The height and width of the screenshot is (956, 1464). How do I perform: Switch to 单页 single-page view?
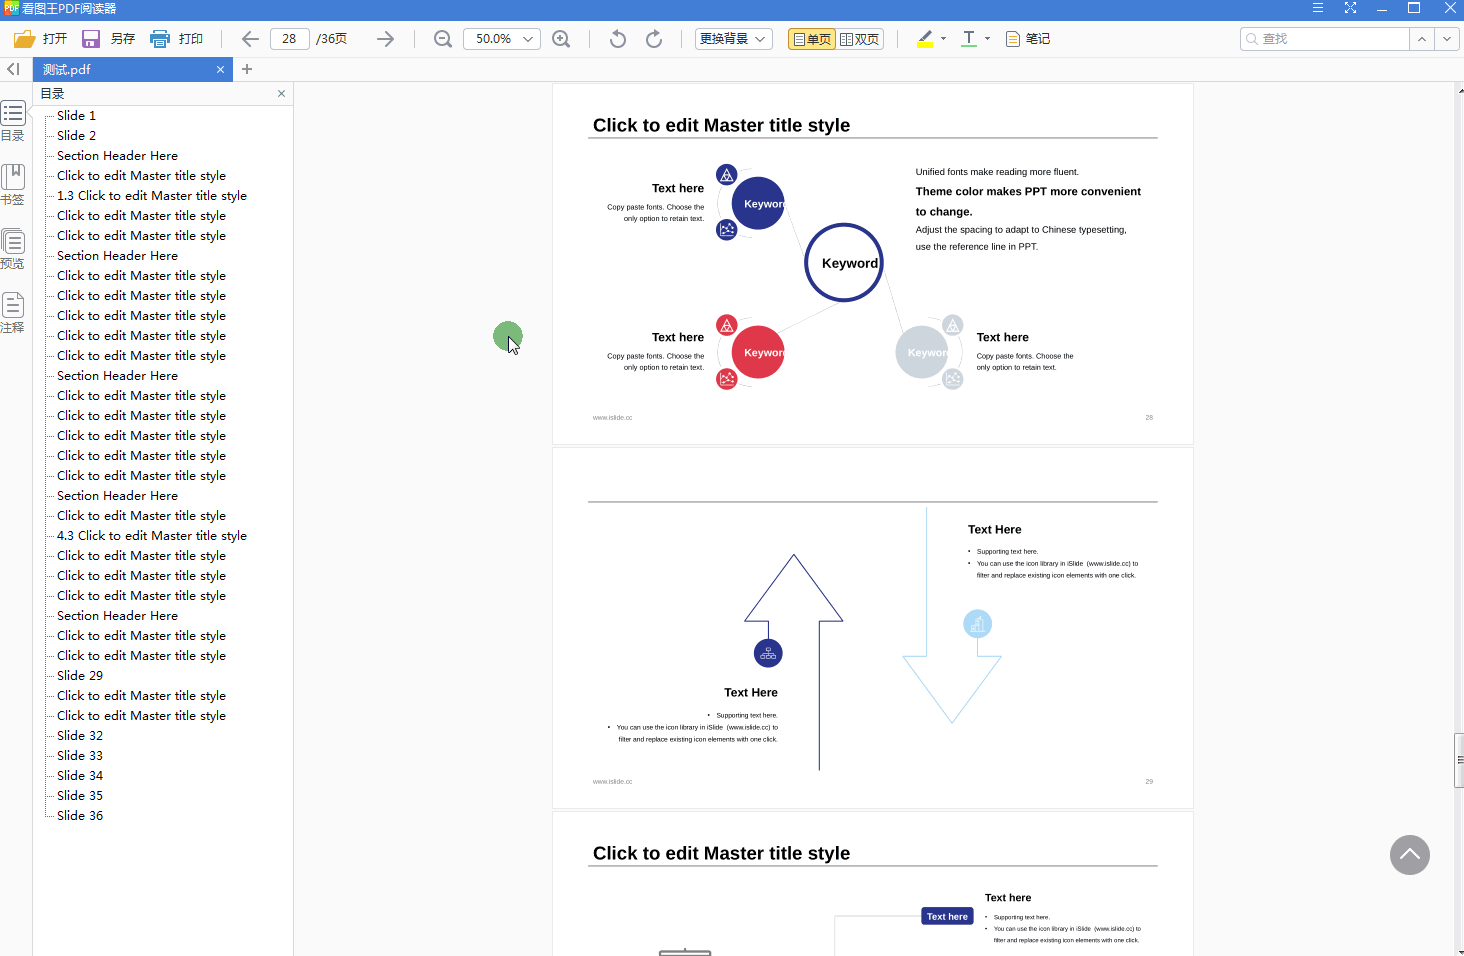pos(812,39)
